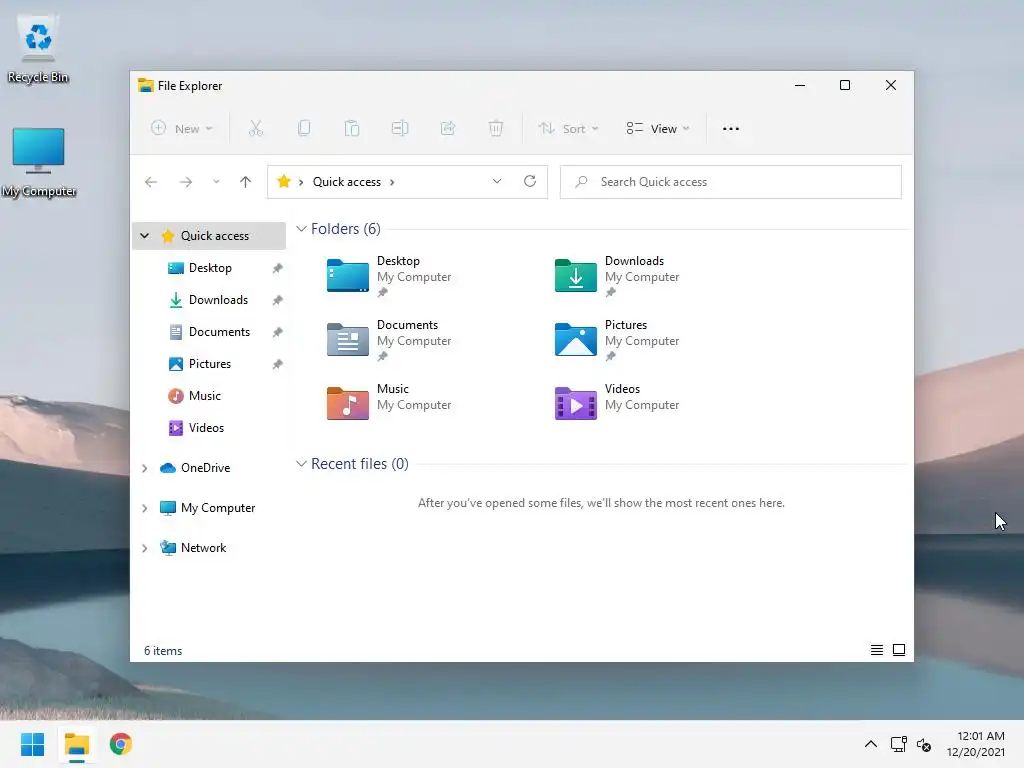This screenshot has width=1024, height=768.
Task: Select My Computer desktop icon
Action: point(39,163)
